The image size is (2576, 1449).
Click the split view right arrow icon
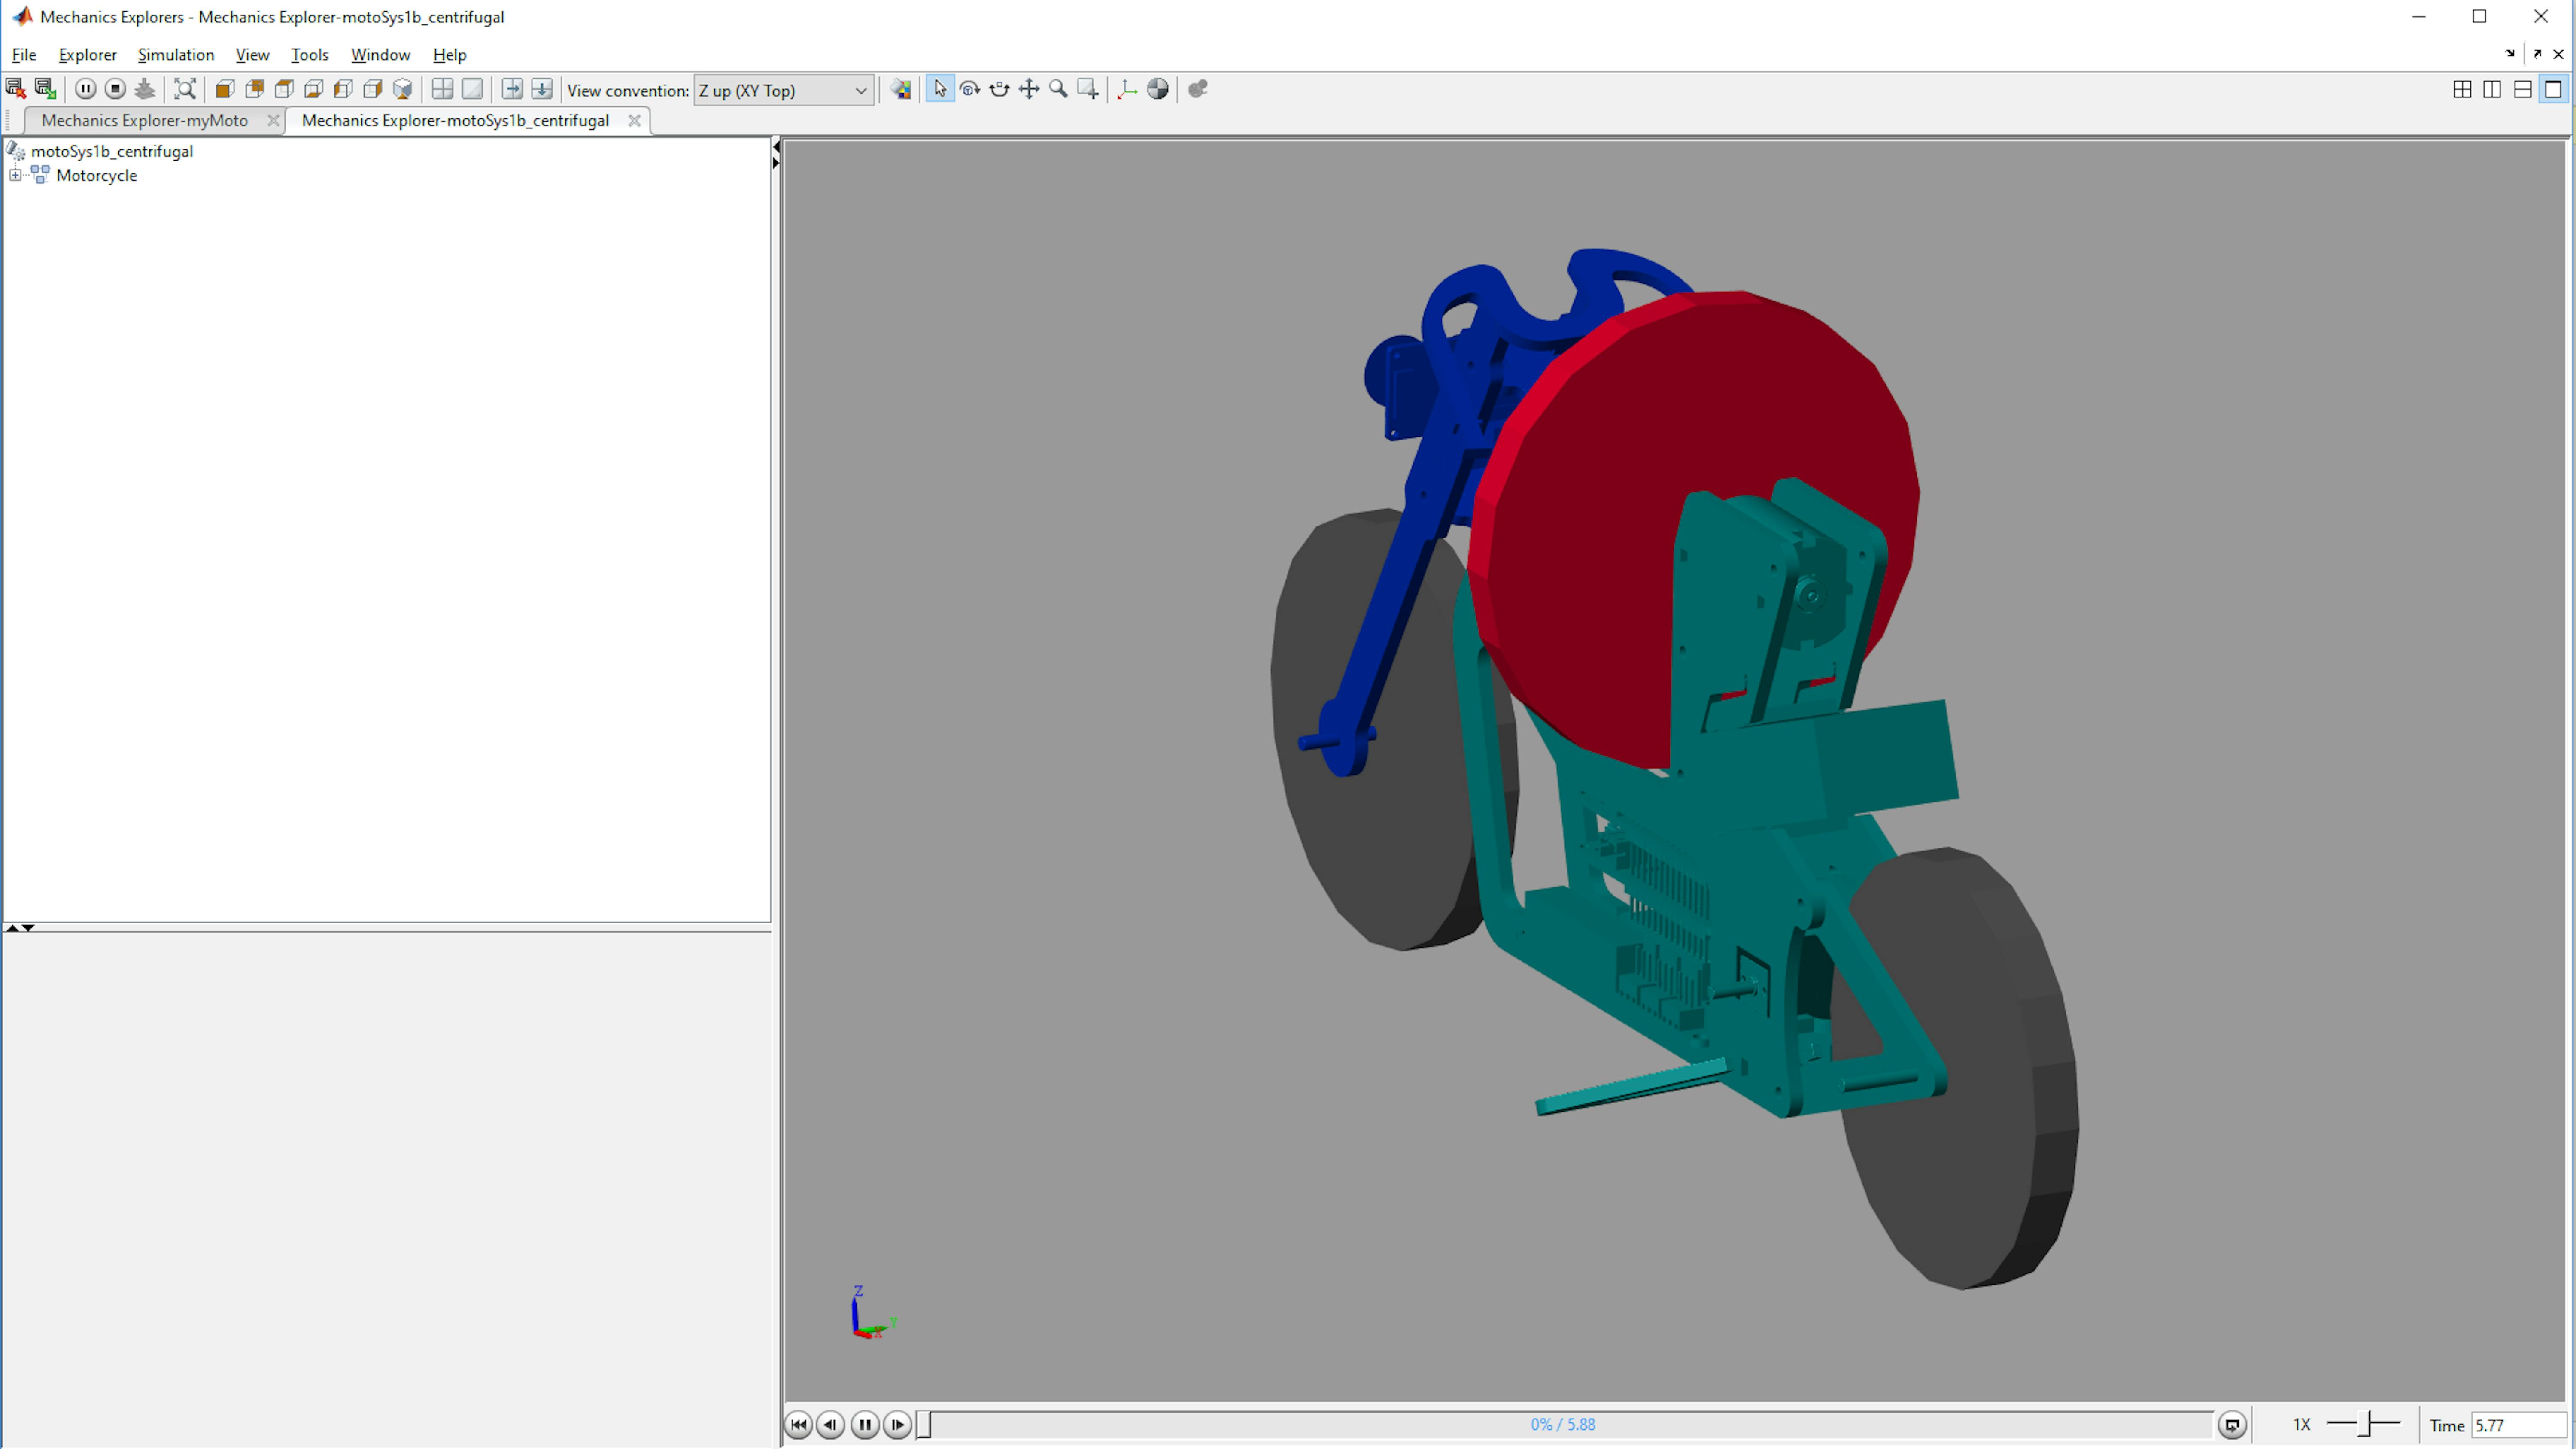512,89
